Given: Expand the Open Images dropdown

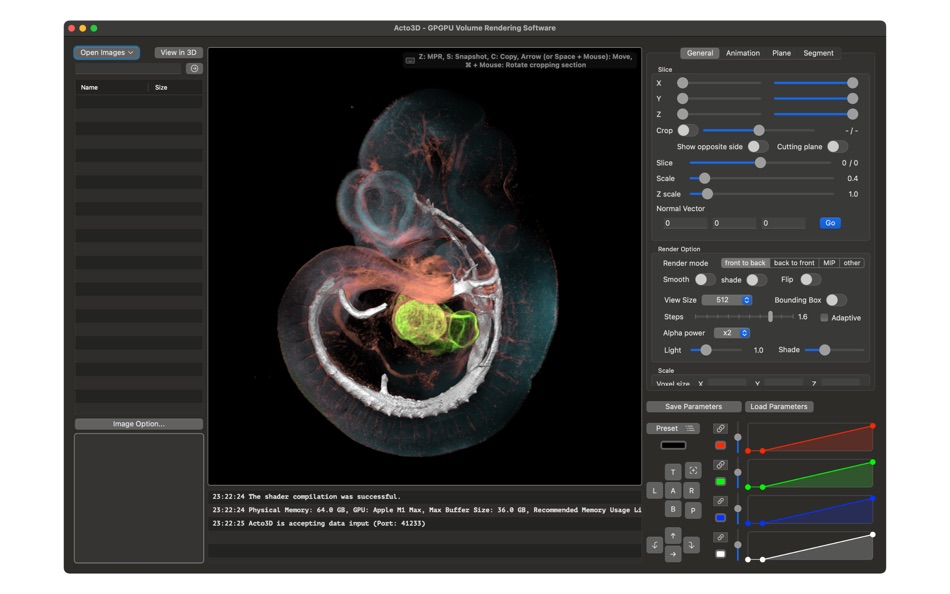Looking at the screenshot, I should (x=106, y=53).
